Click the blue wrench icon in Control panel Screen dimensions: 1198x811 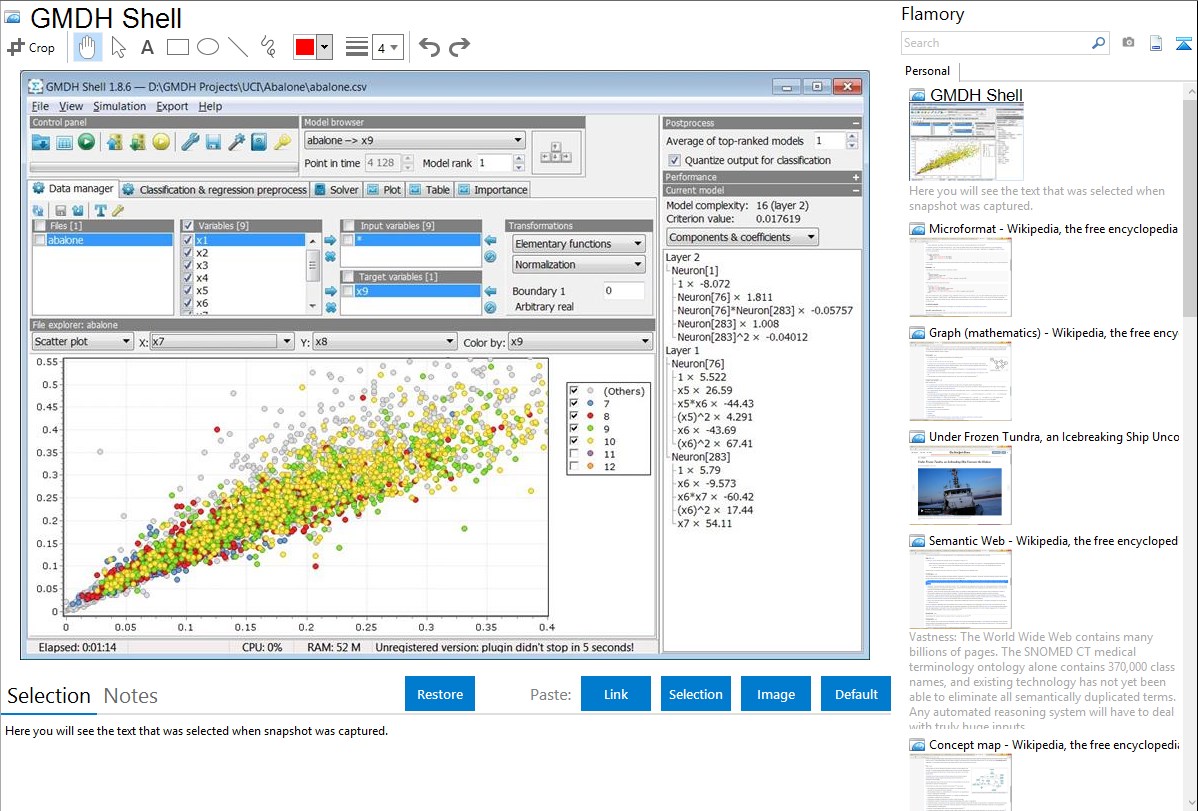coord(189,141)
